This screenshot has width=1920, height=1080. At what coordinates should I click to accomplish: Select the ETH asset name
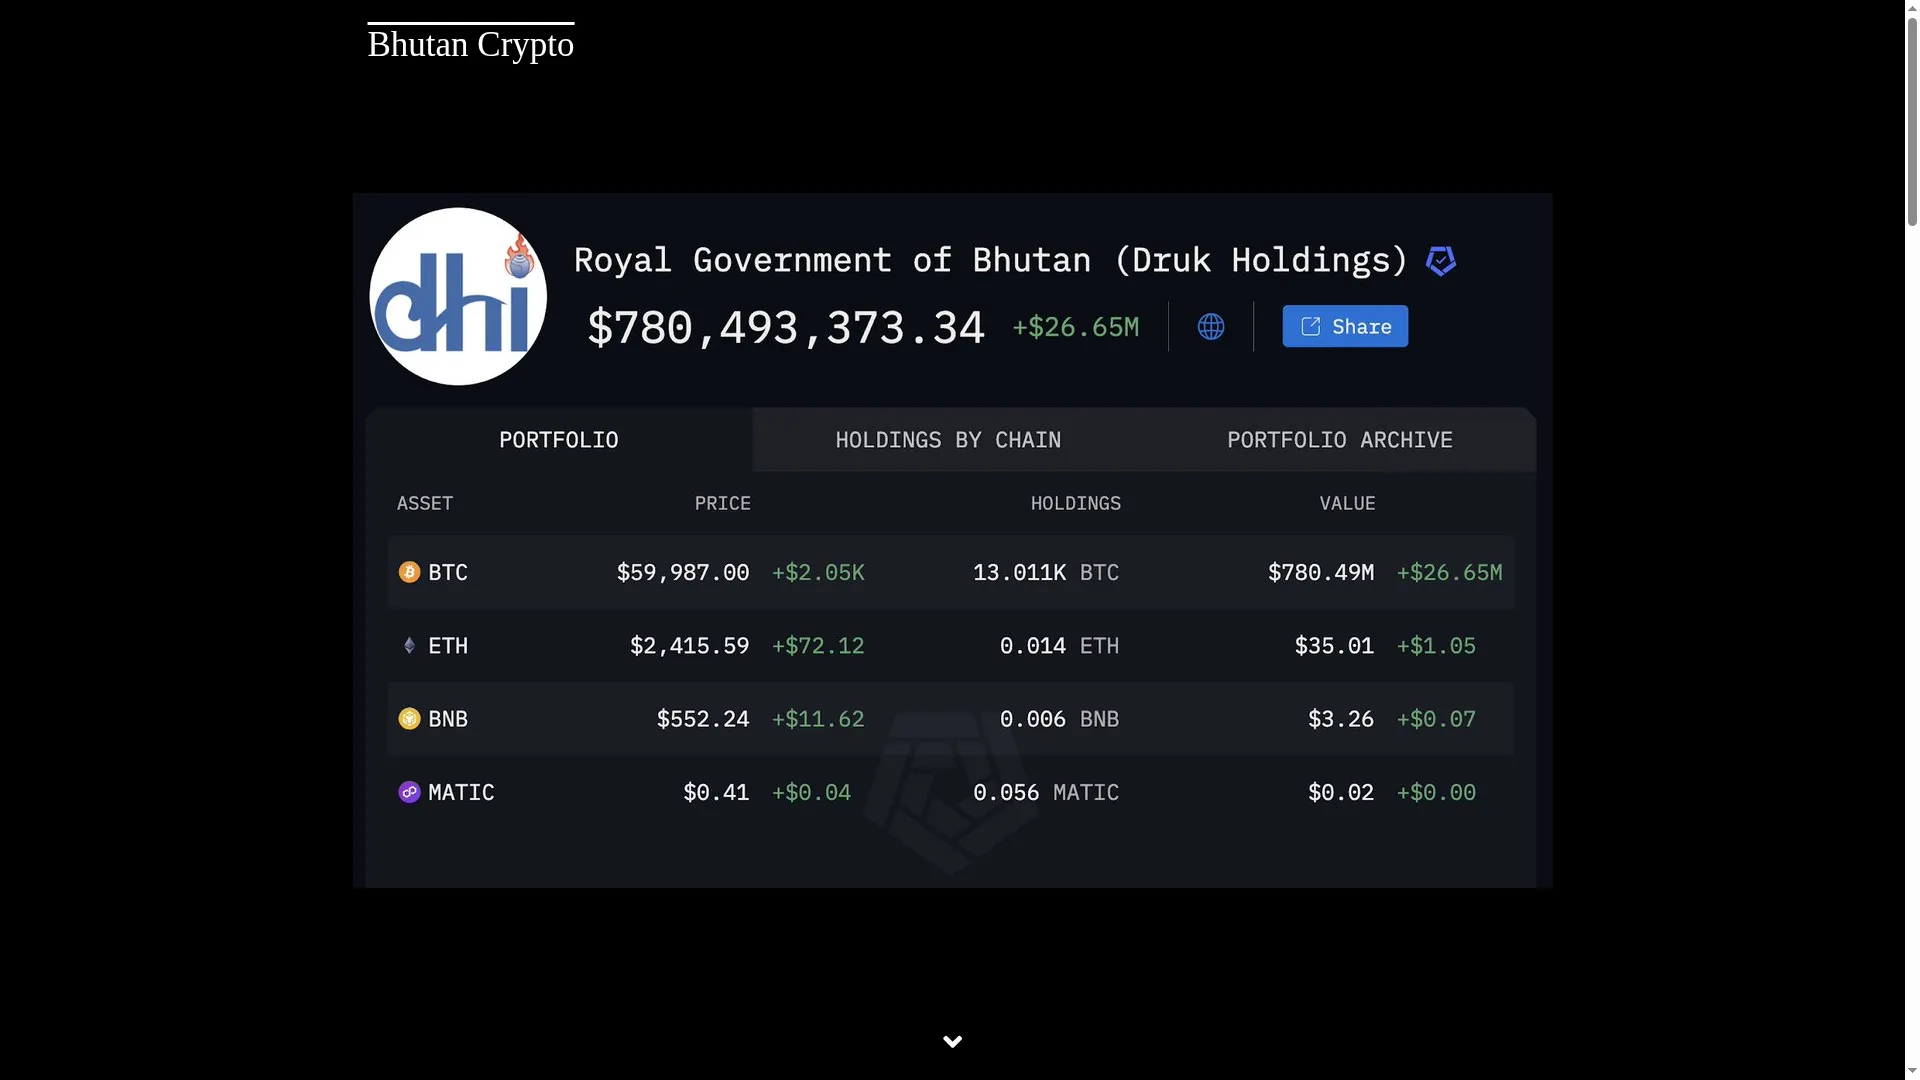448,645
